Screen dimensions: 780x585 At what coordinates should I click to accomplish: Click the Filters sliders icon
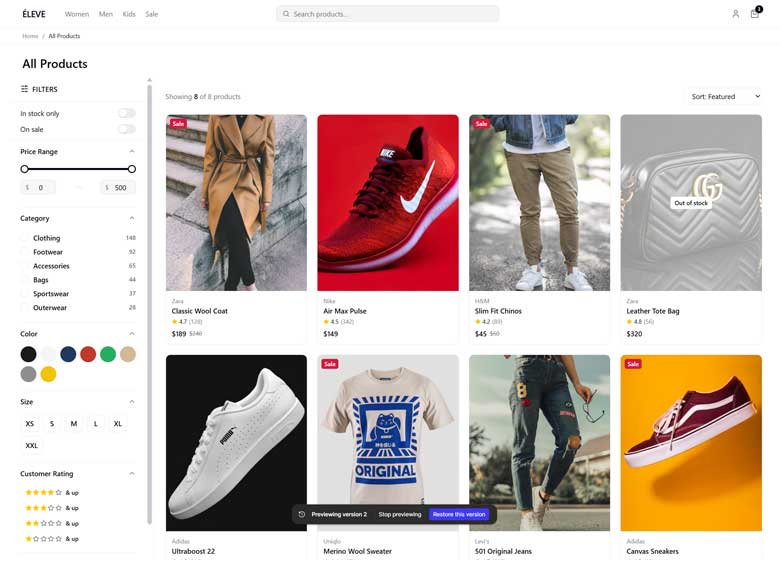[x=24, y=89]
